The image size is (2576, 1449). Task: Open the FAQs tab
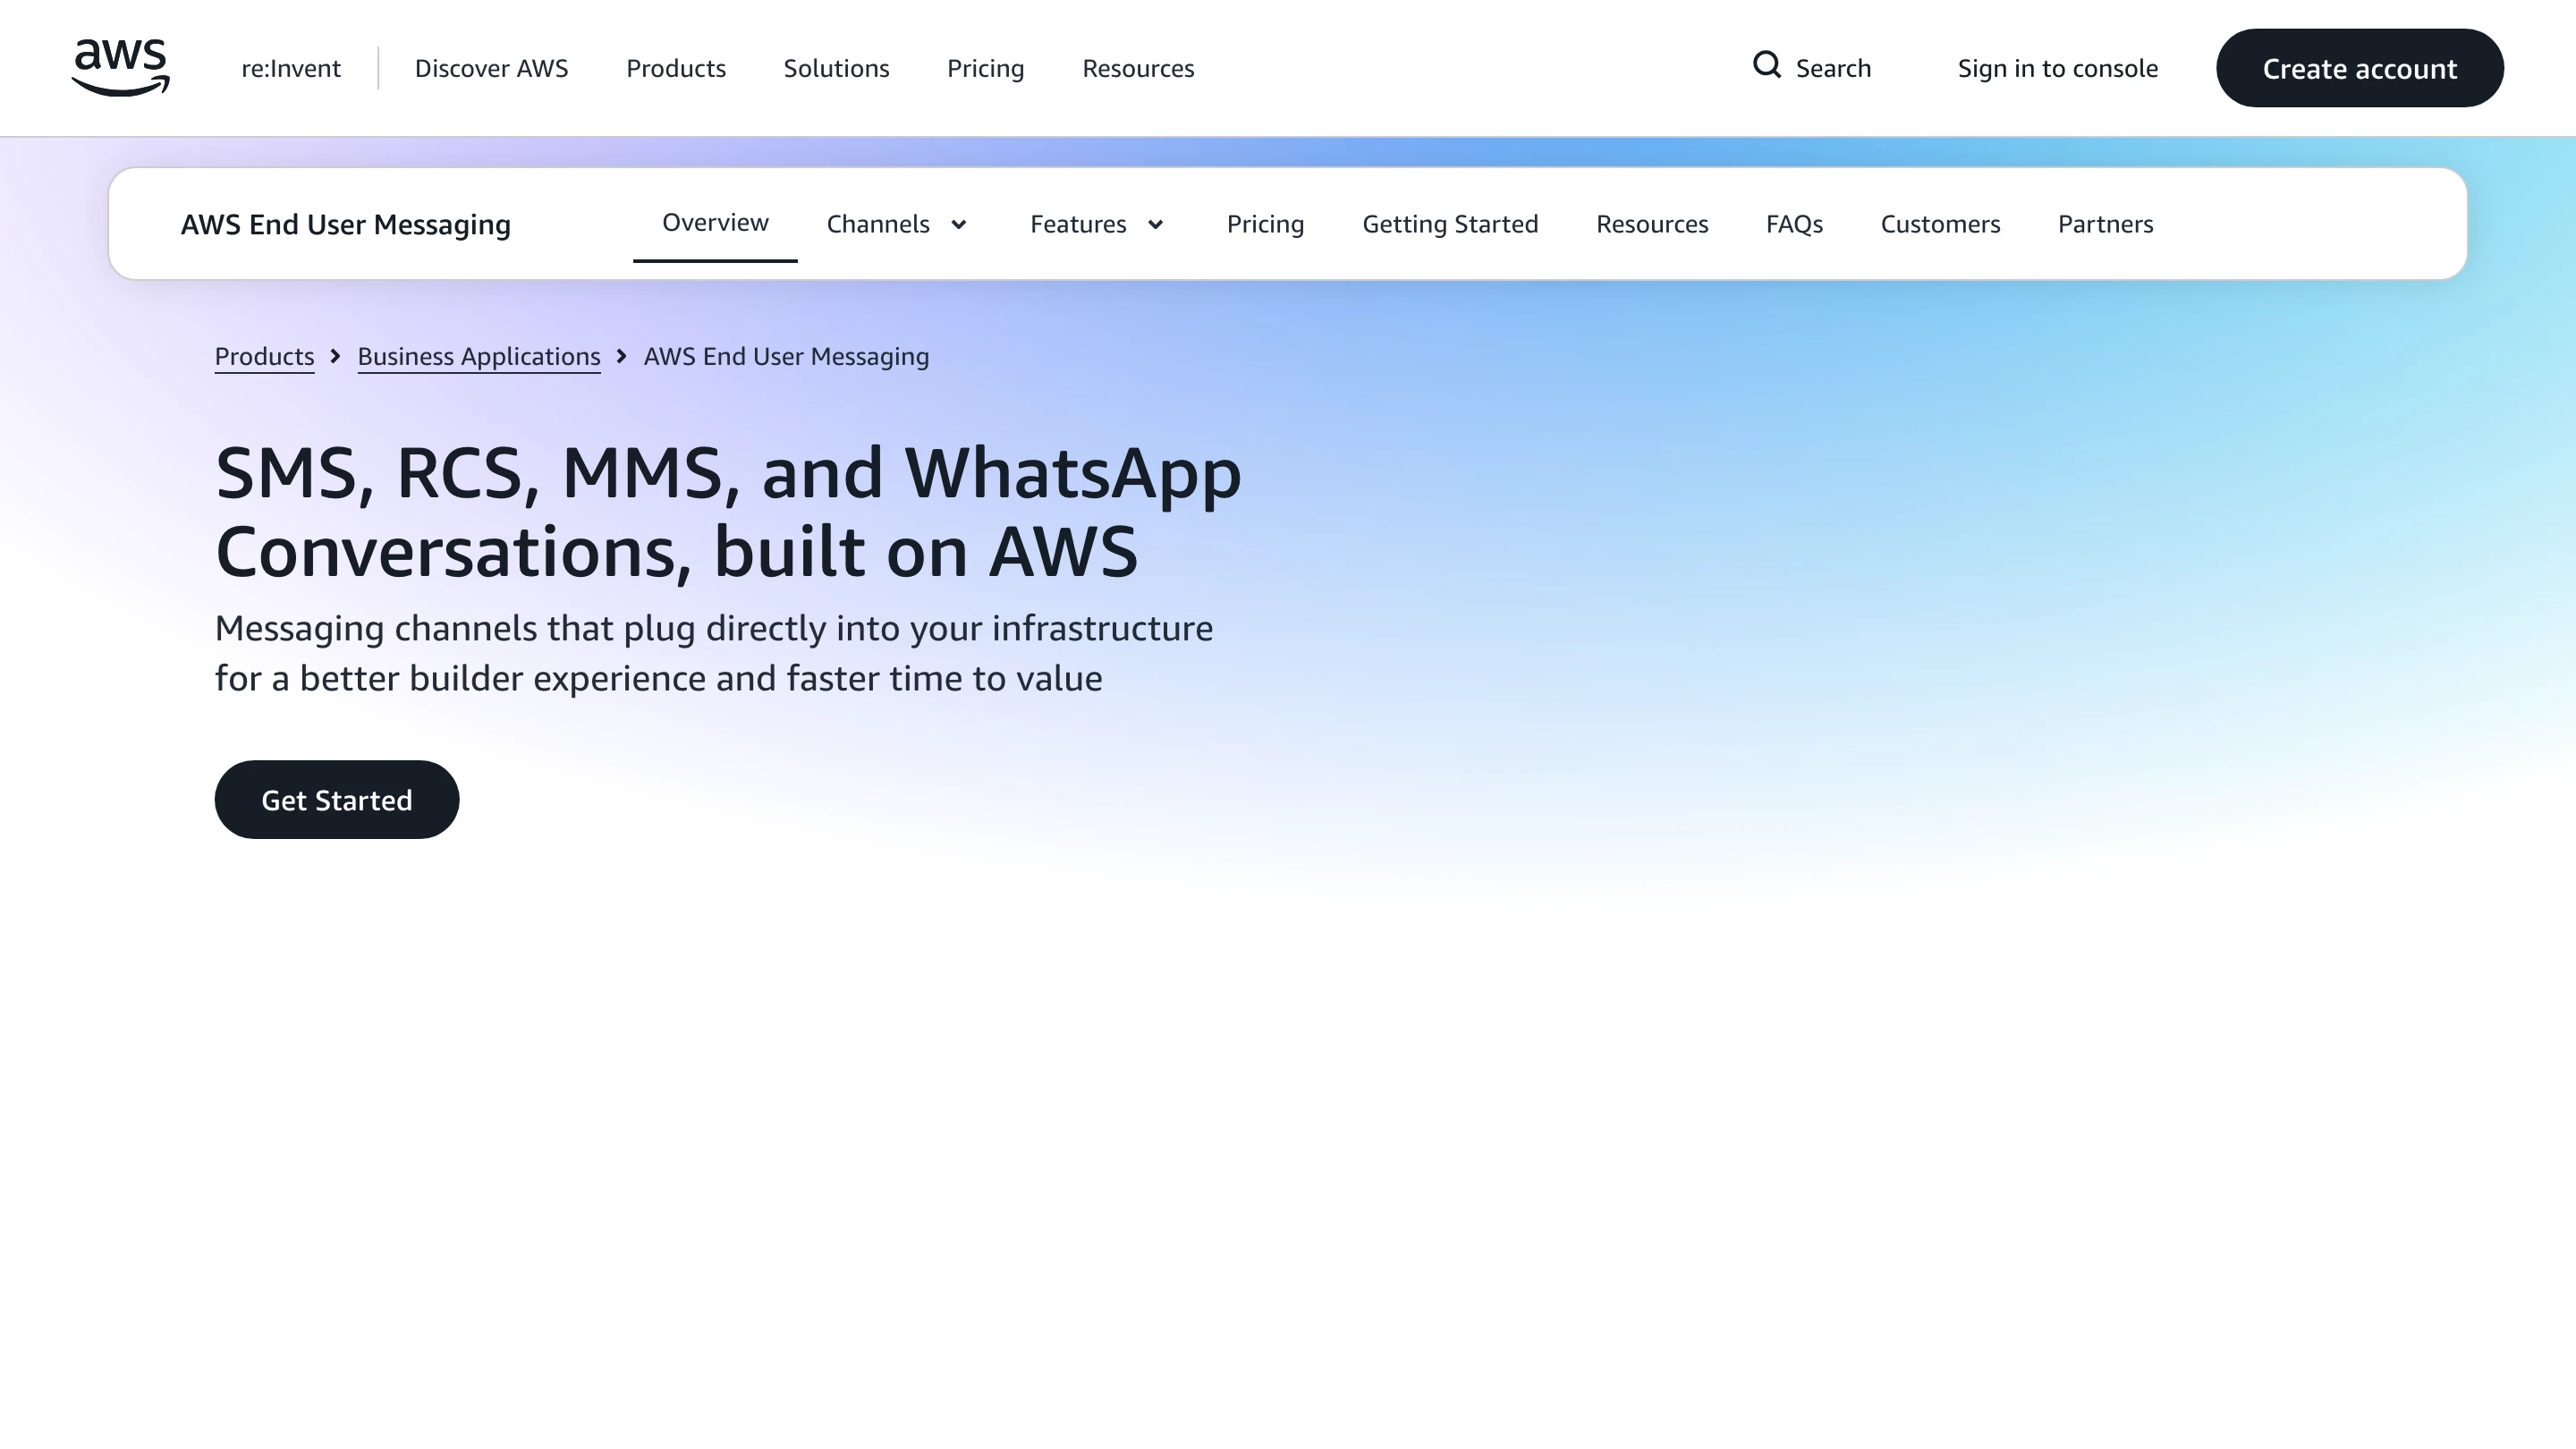1794,224
